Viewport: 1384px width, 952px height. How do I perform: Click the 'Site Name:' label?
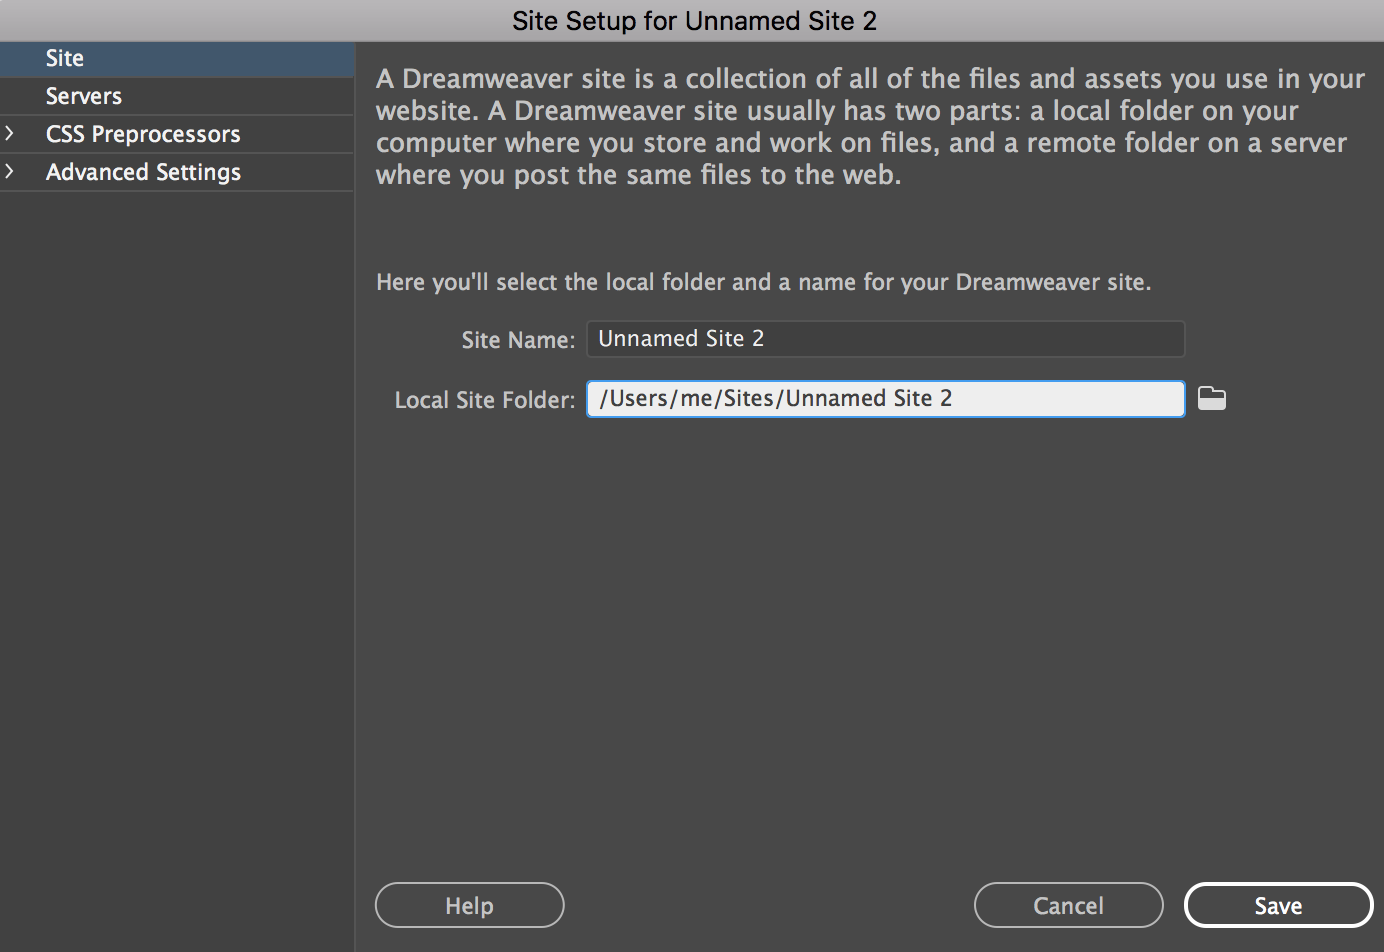518,340
